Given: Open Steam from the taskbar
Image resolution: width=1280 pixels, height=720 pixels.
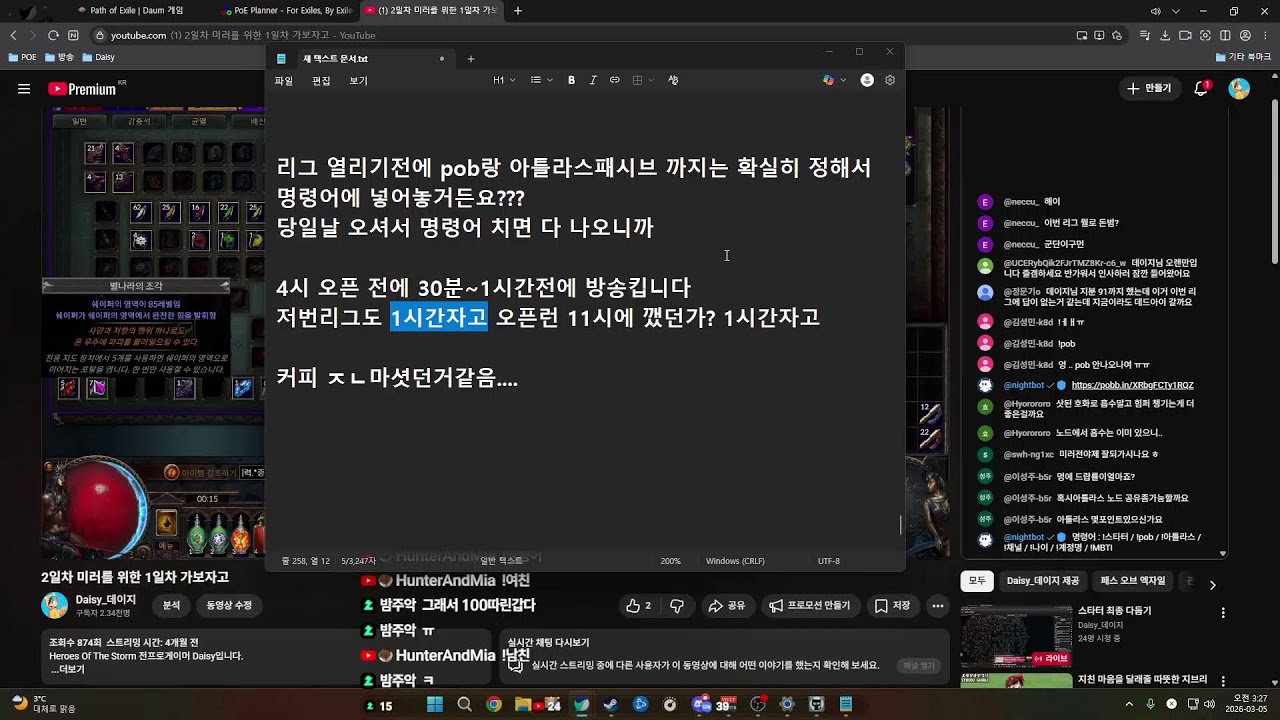Looking at the screenshot, I should (x=611, y=704).
